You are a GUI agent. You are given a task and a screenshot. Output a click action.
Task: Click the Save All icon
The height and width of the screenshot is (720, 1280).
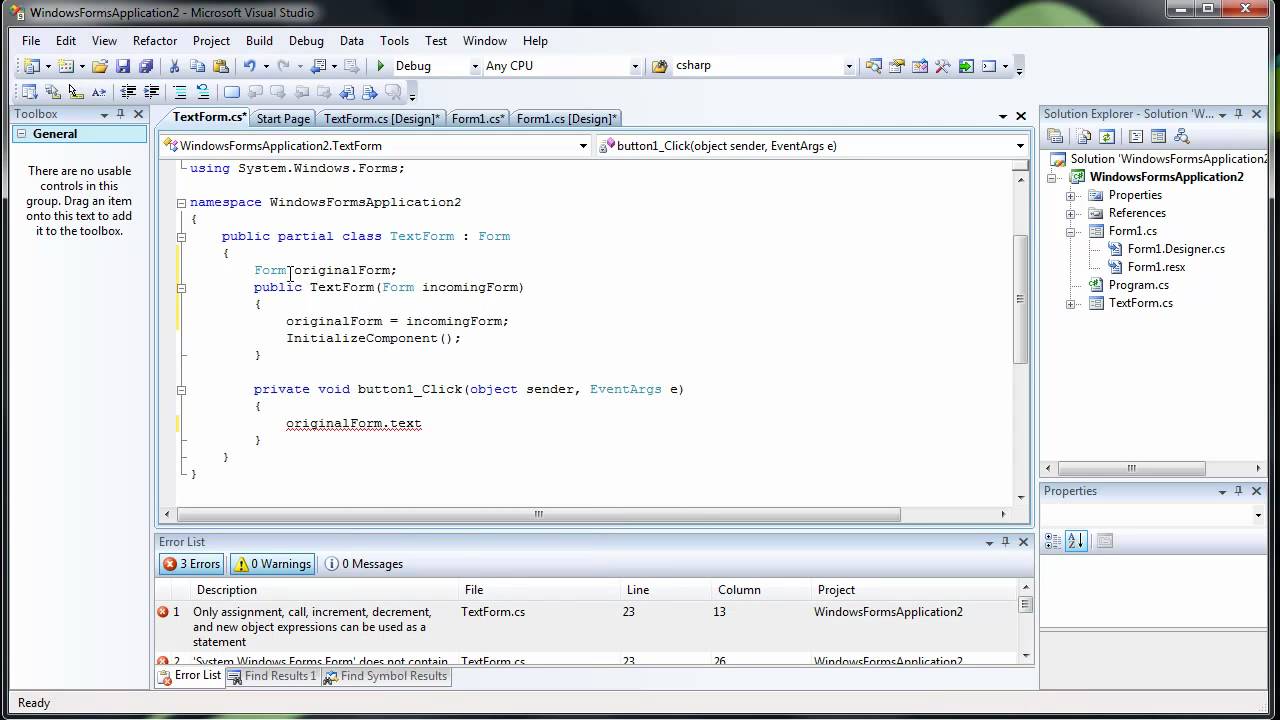click(146, 66)
